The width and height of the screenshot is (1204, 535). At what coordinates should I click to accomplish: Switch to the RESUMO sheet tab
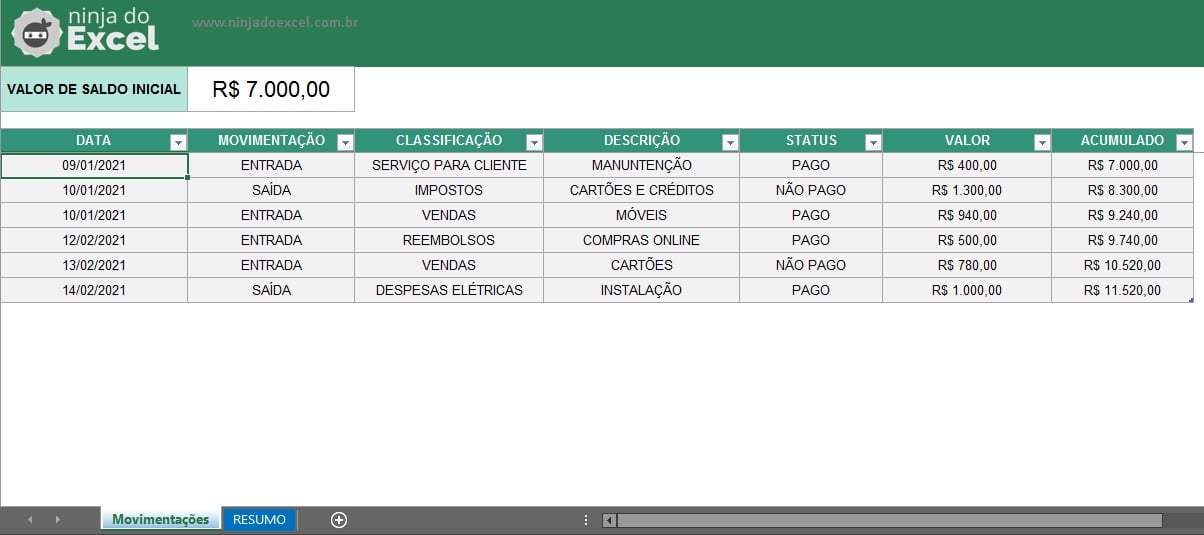click(x=259, y=520)
